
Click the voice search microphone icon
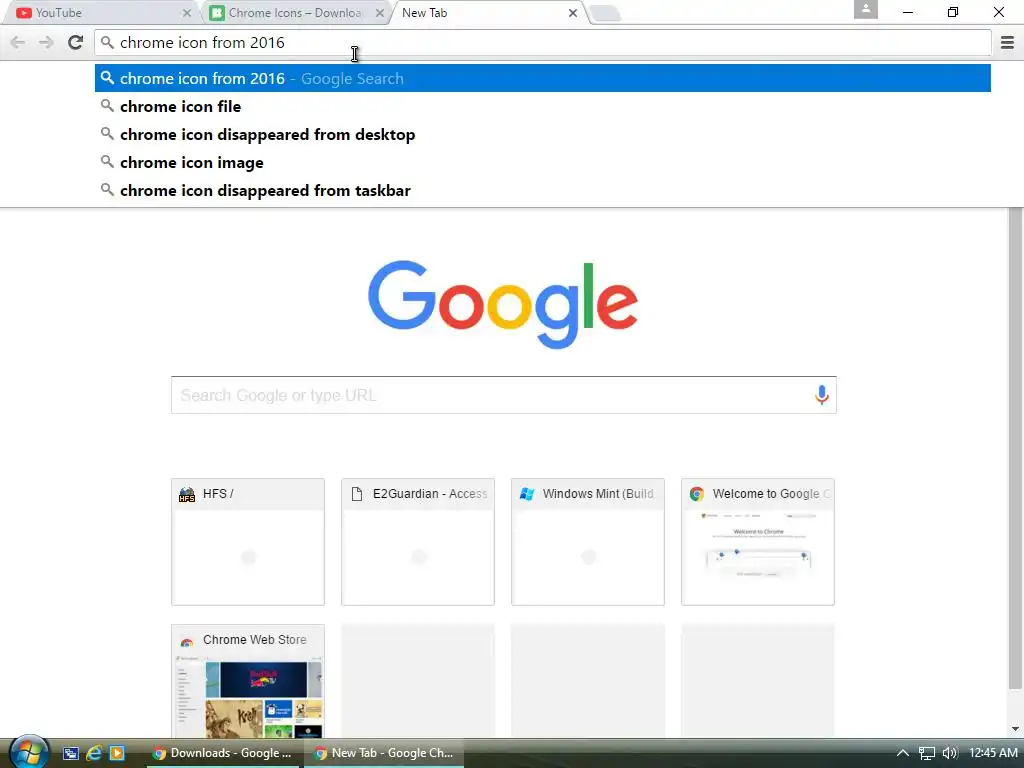click(x=822, y=395)
